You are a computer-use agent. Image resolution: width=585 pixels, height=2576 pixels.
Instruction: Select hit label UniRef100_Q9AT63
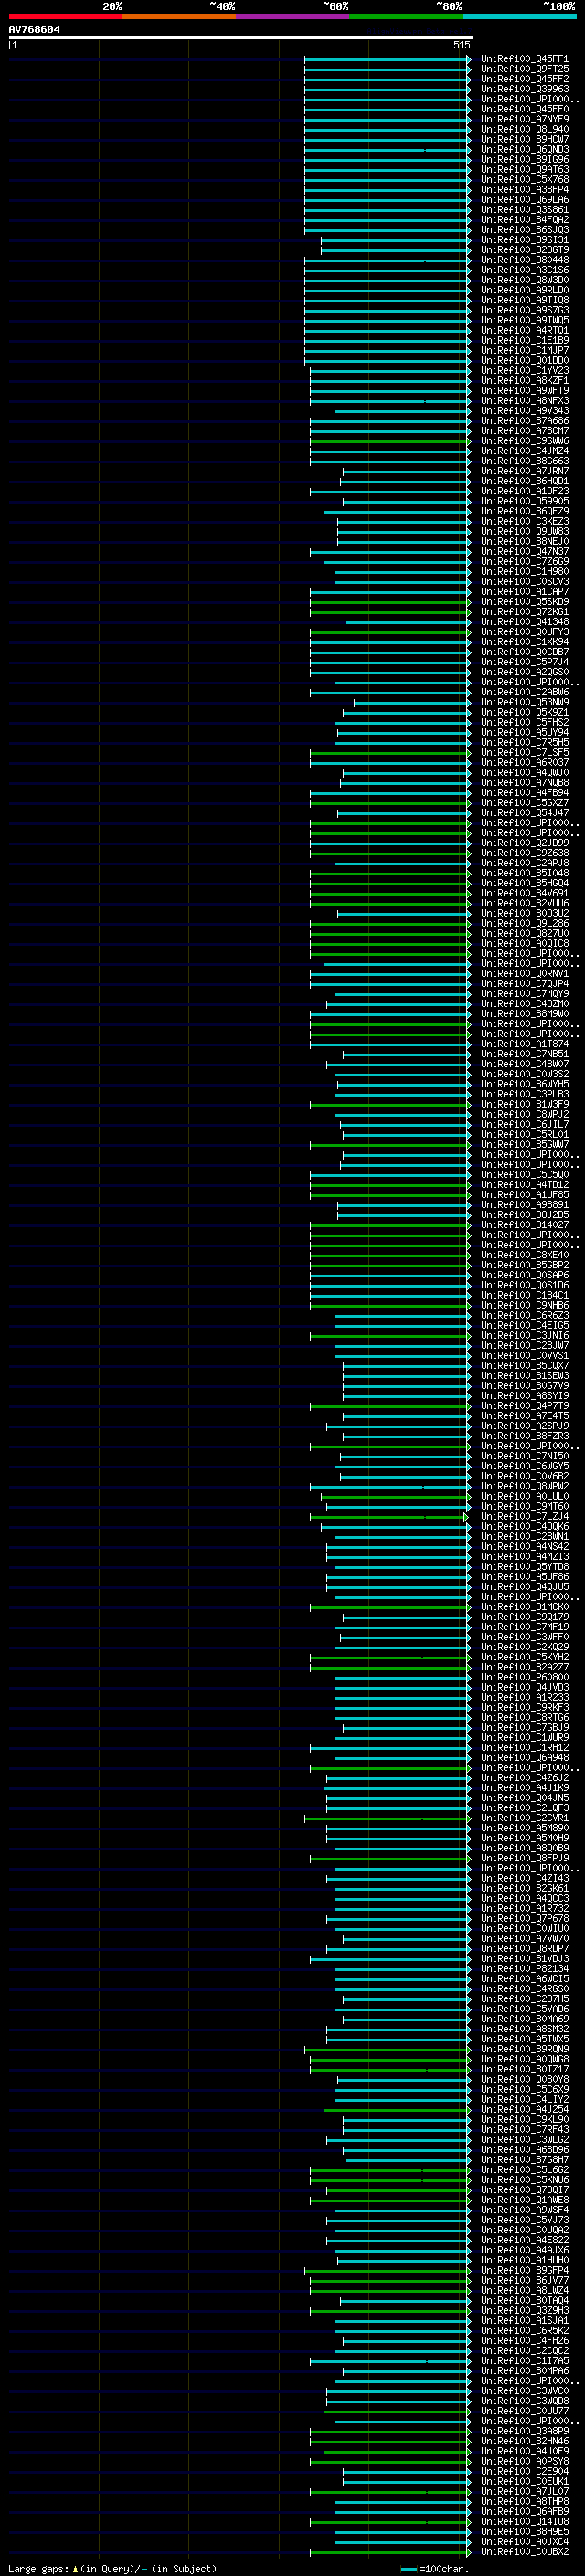[524, 169]
